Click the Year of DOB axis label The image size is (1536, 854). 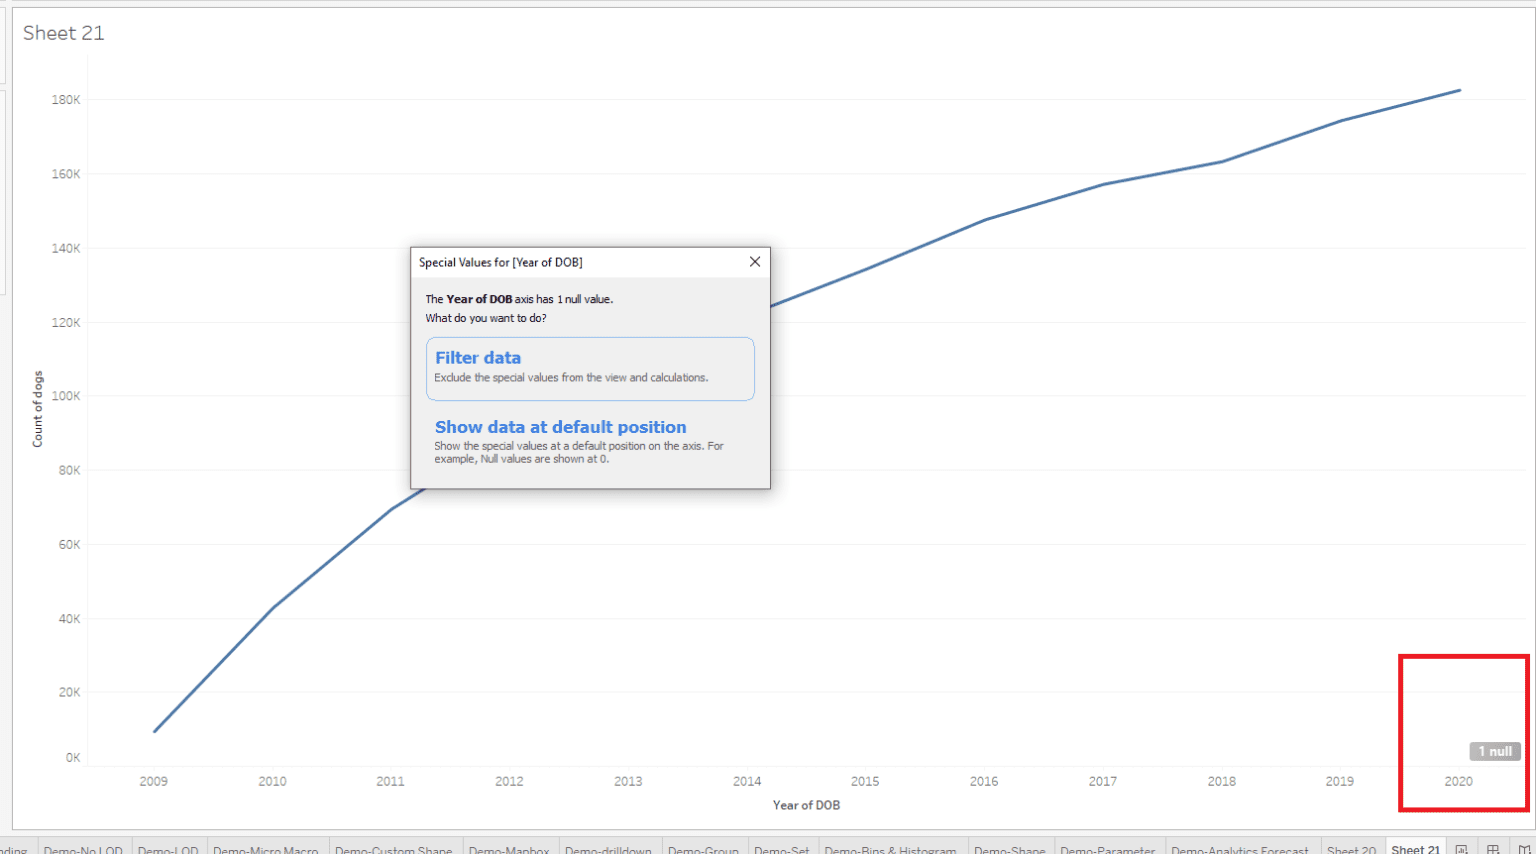click(806, 805)
